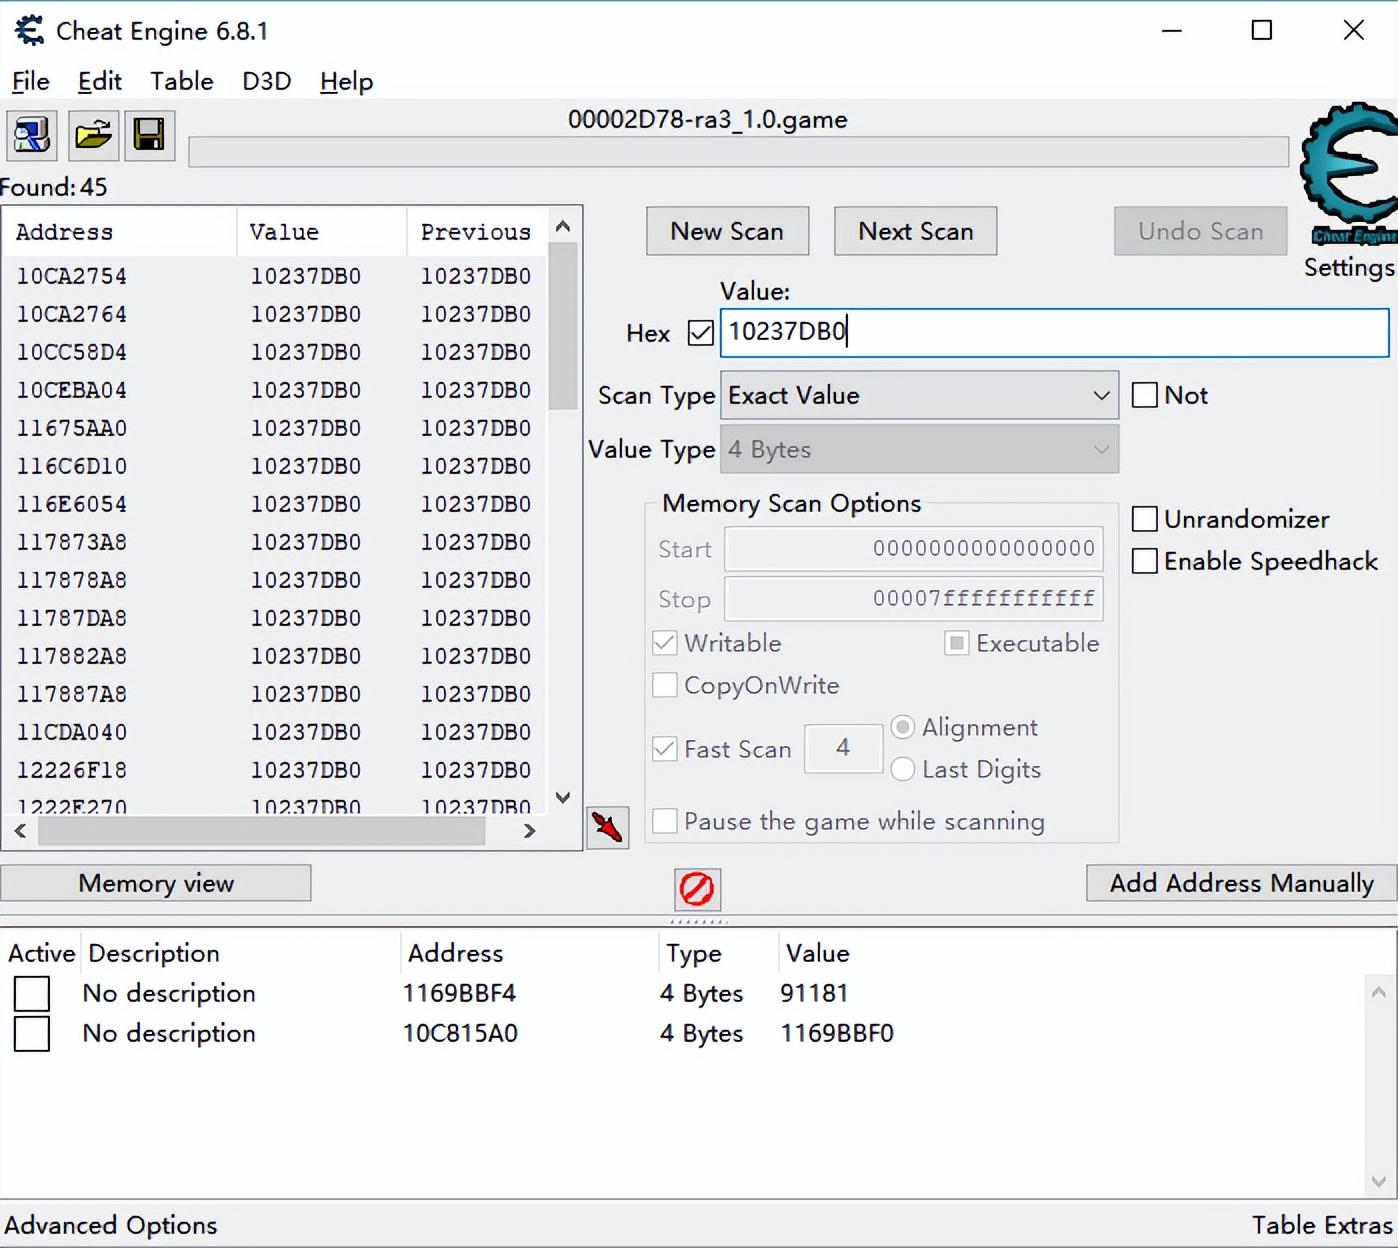
Task: Click the Next Scan button
Action: click(x=916, y=231)
